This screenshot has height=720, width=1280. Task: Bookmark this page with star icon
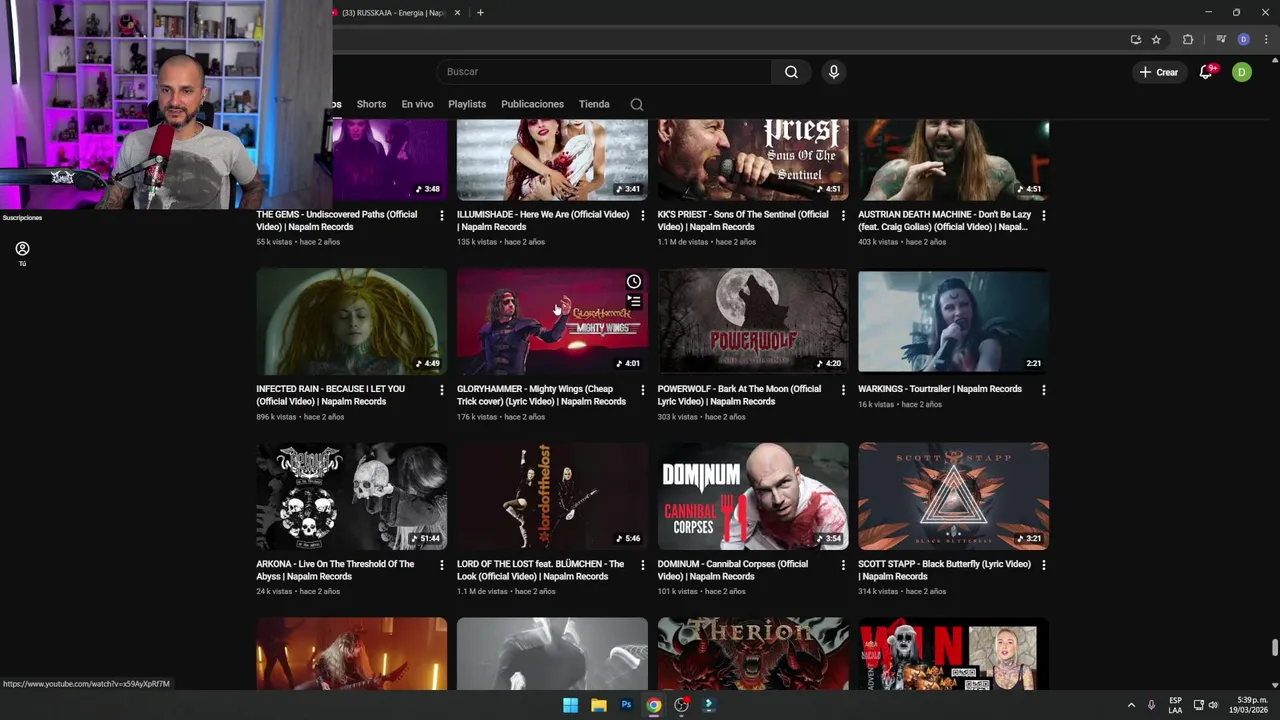[1156, 40]
